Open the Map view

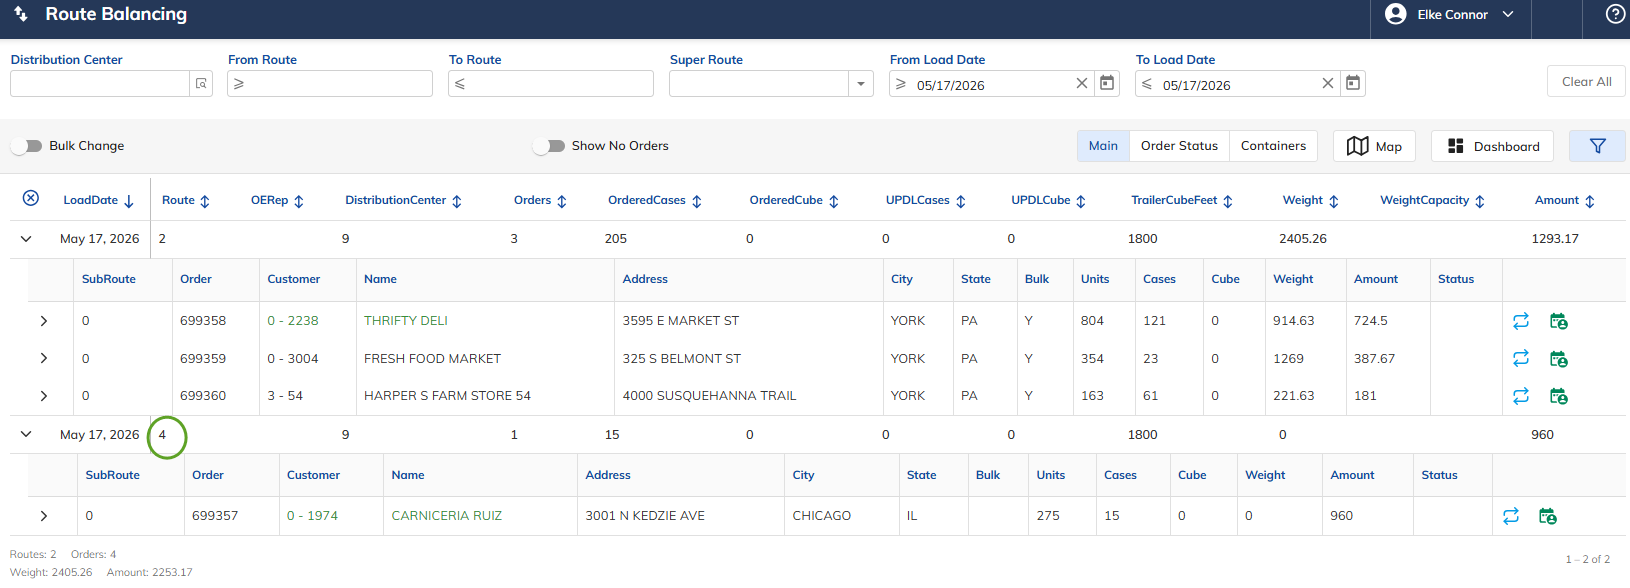(x=1374, y=146)
